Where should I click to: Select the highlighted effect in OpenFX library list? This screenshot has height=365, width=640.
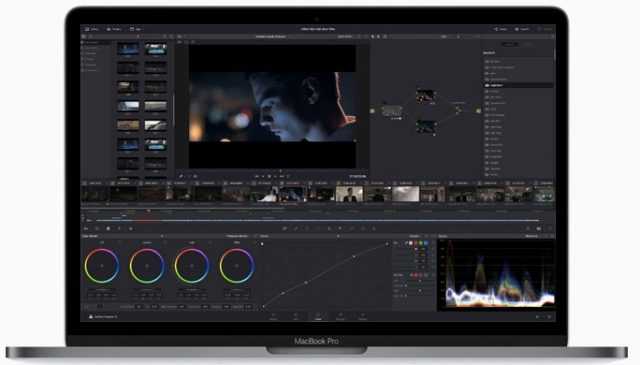[518, 85]
